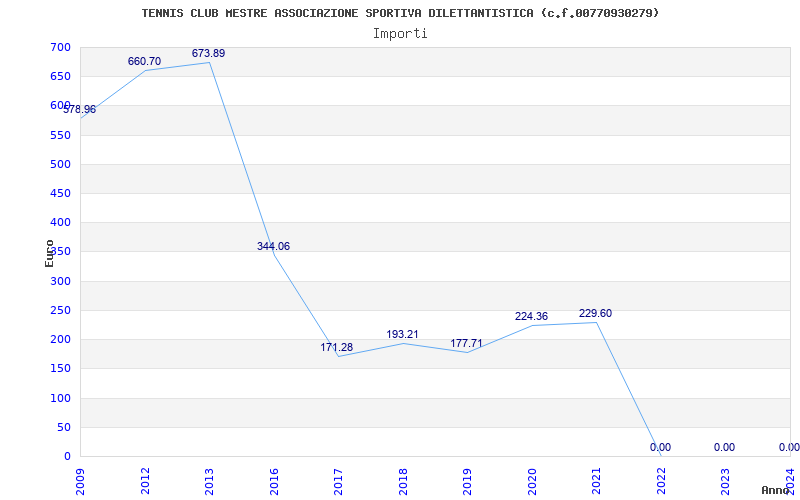
Task: Click the 0 y-axis tick label
Action: click(x=67, y=456)
